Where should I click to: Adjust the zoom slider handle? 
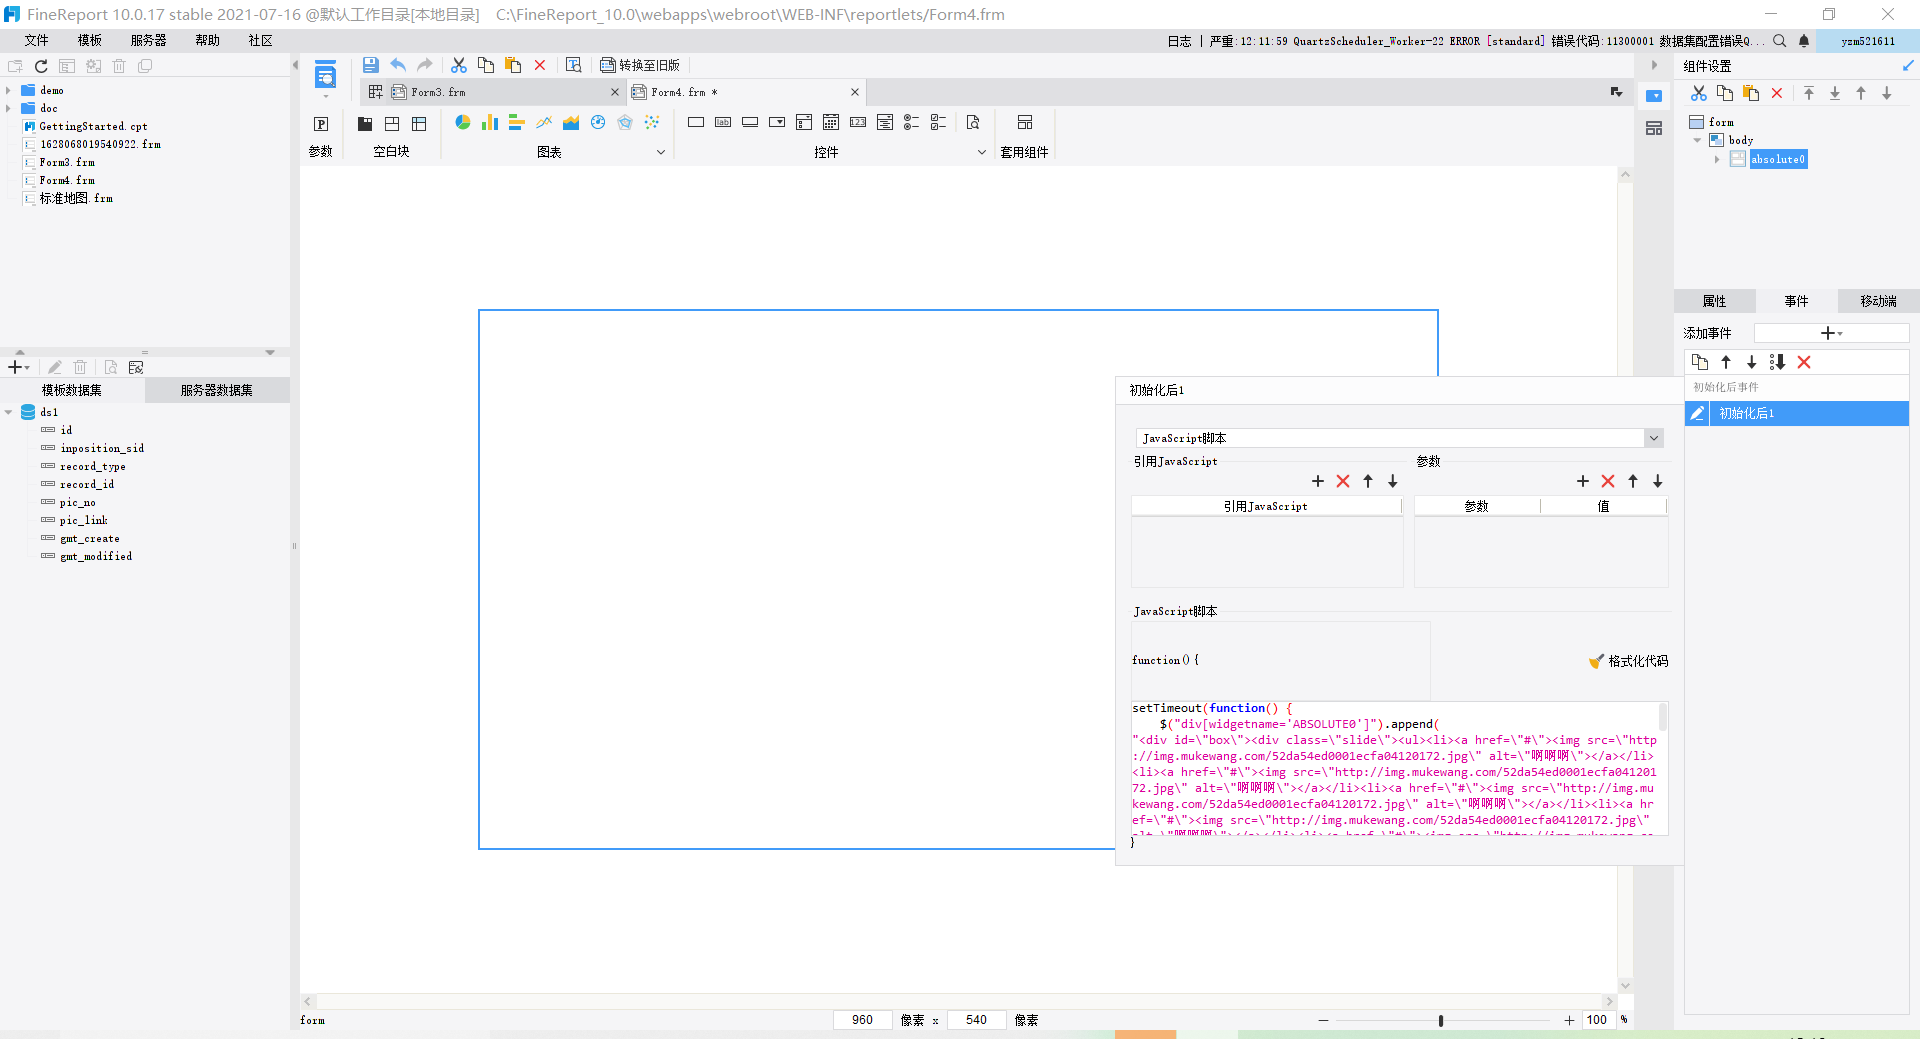pos(1441,1021)
